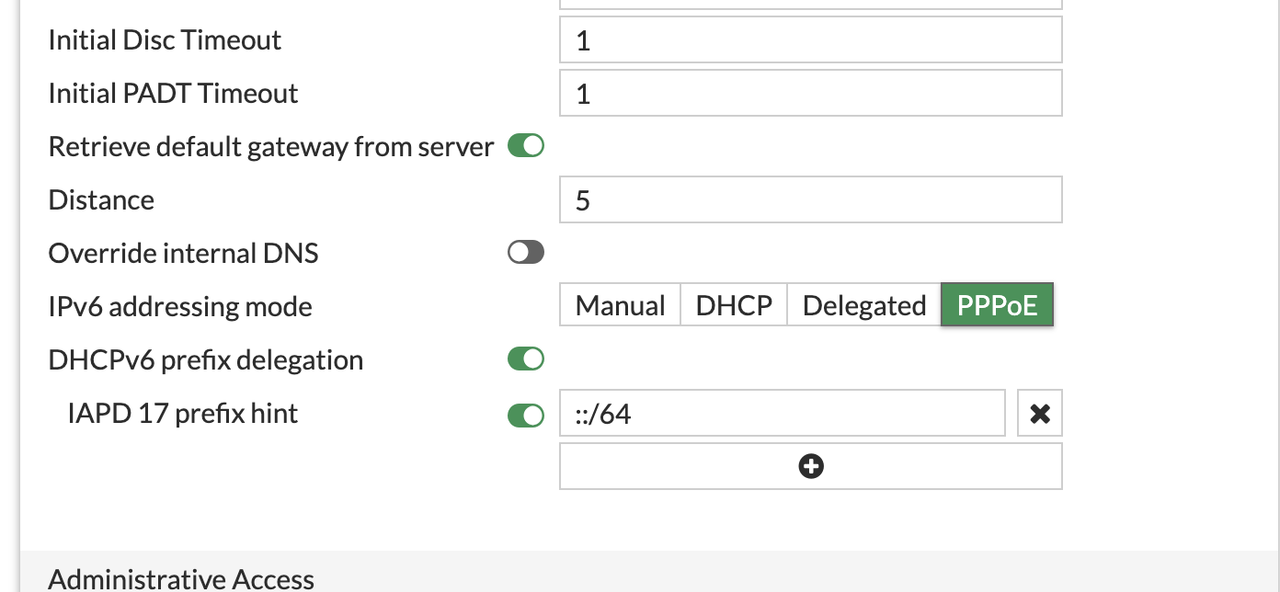
Task: Focus the Initial PADT Timeout field
Action: click(x=810, y=94)
